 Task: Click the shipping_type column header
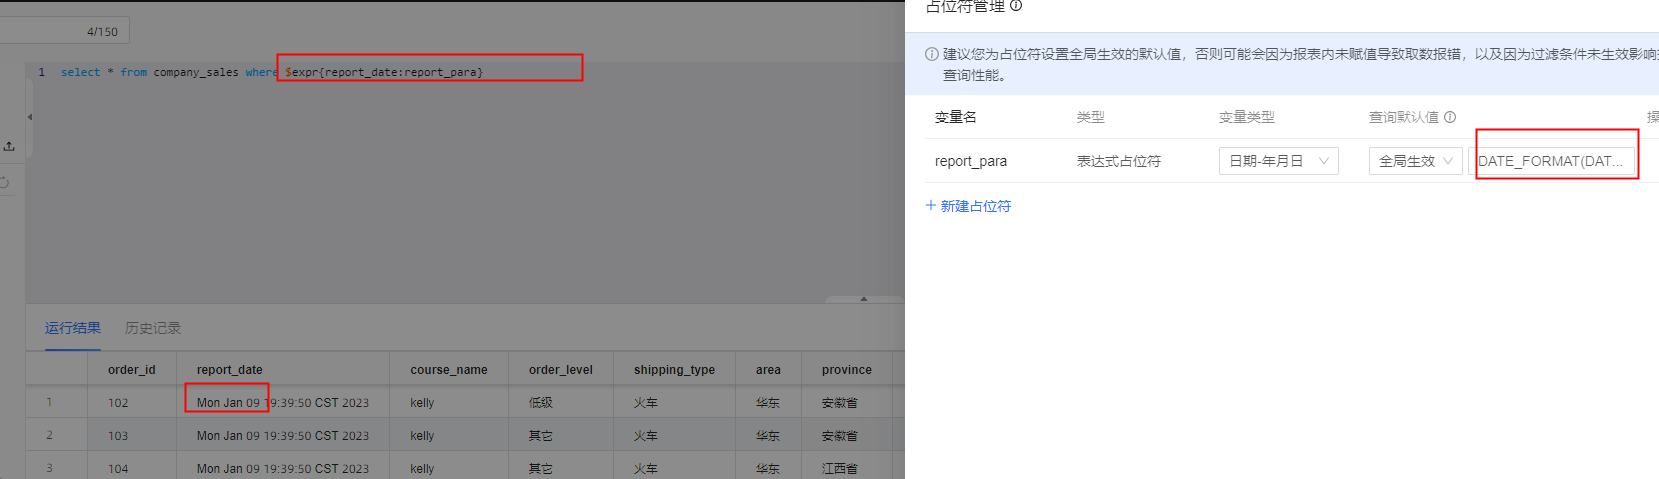coord(673,370)
